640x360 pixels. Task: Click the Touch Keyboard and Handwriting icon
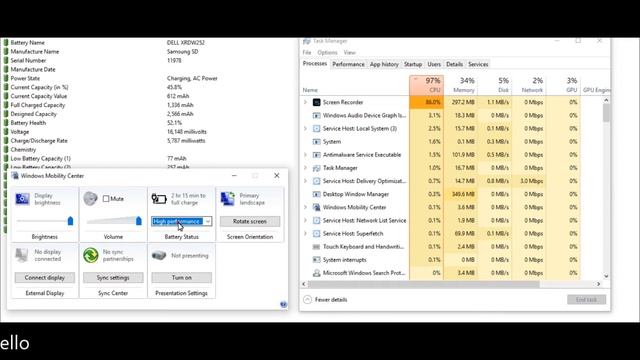(x=316, y=247)
